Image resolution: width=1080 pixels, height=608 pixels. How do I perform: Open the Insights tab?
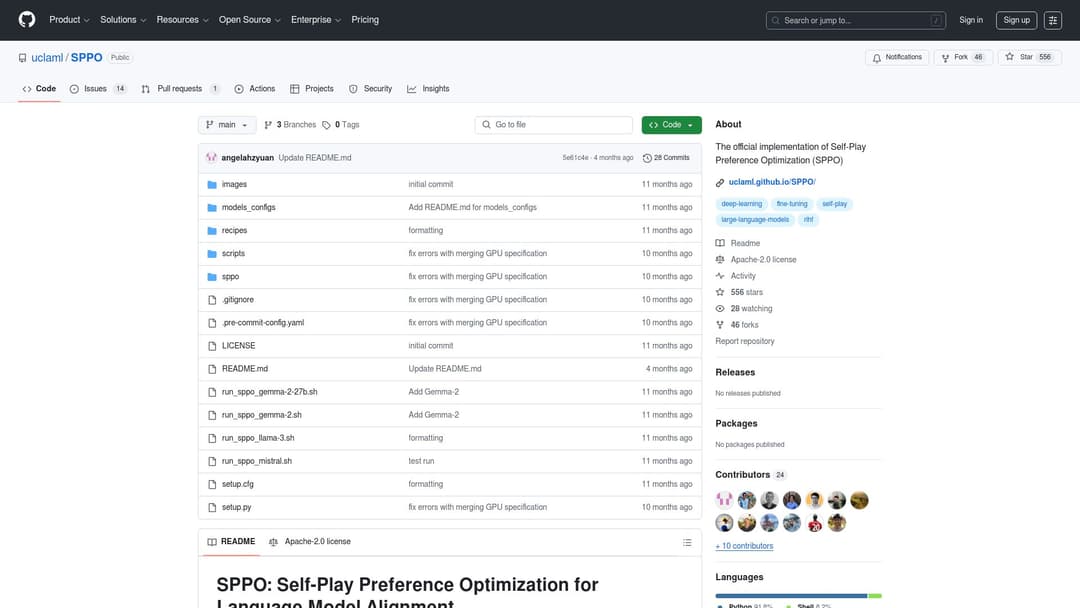coord(428,89)
